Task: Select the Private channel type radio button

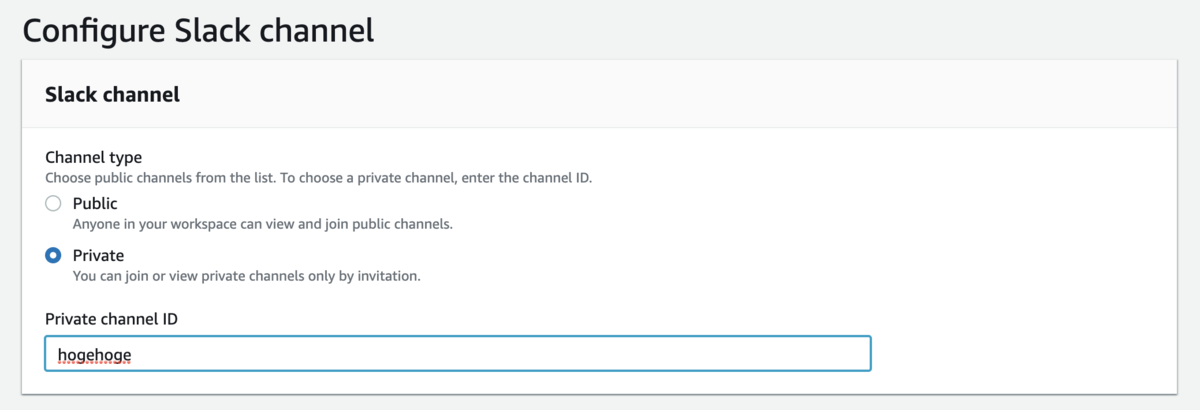Action: click(x=54, y=256)
